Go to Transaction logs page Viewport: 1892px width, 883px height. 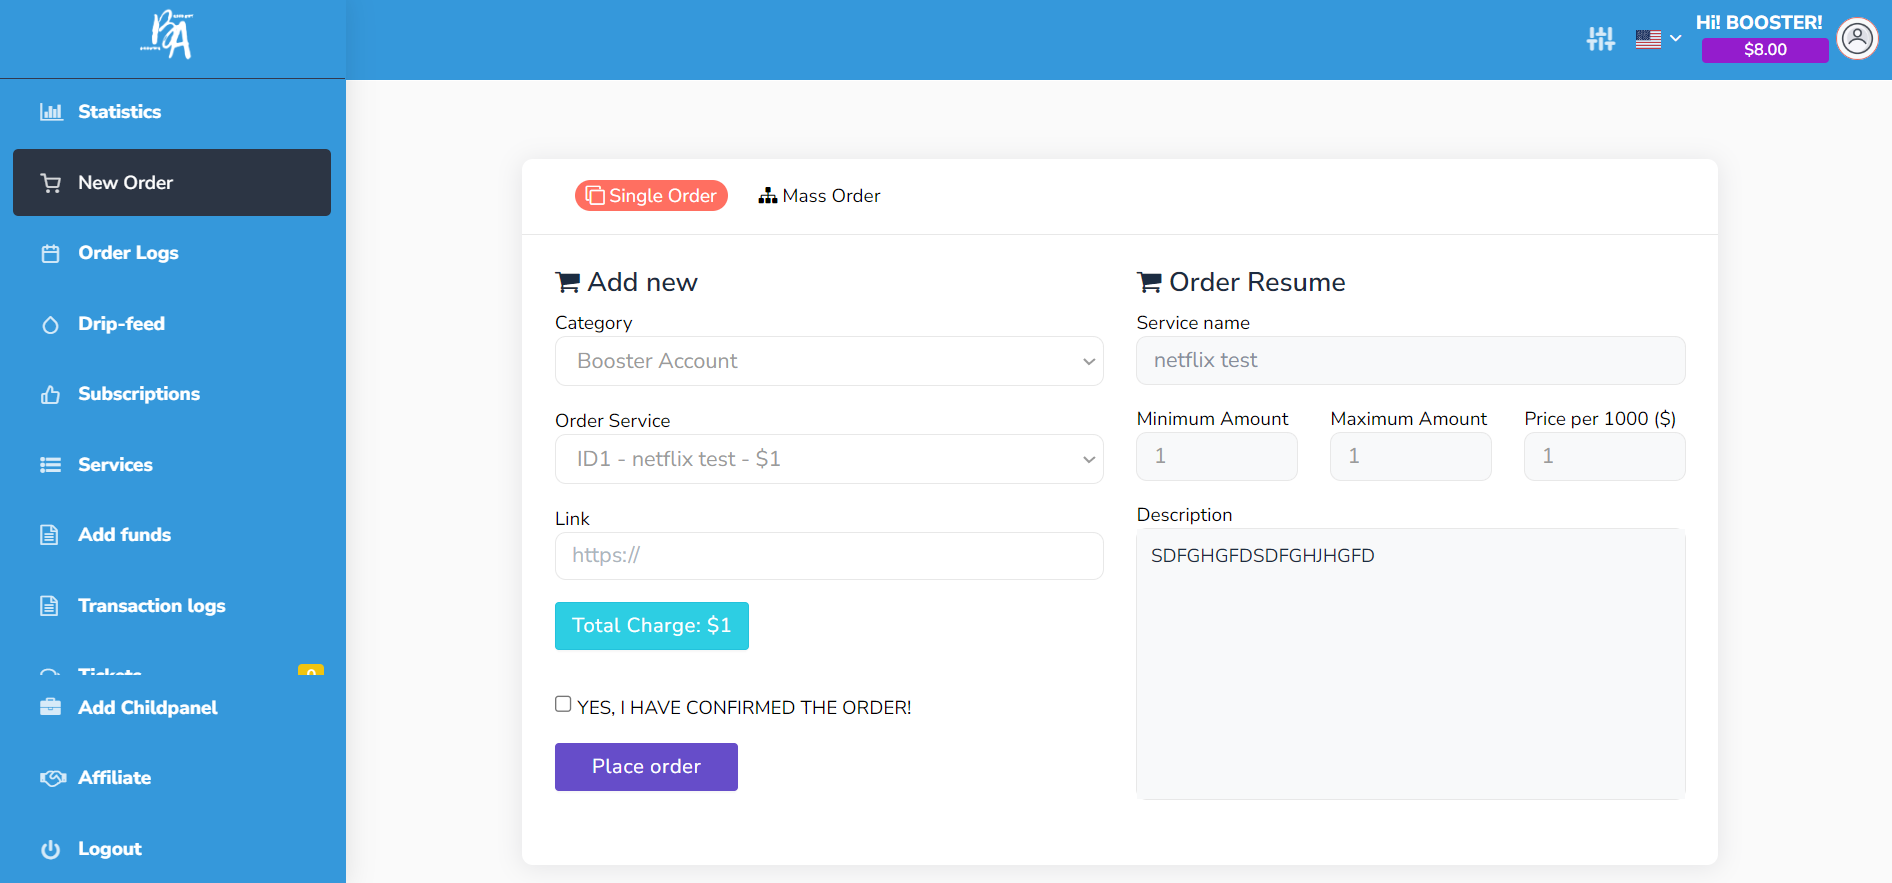point(152,606)
